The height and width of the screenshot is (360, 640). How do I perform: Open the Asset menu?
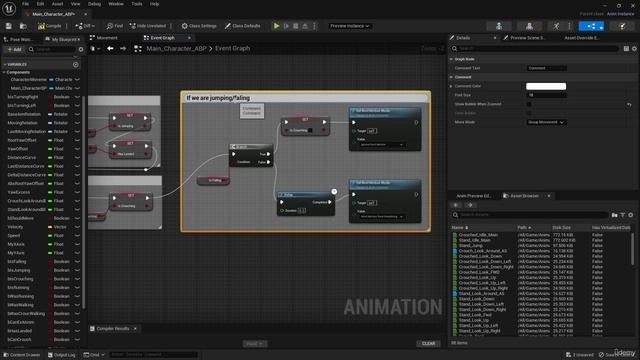coord(57,4)
